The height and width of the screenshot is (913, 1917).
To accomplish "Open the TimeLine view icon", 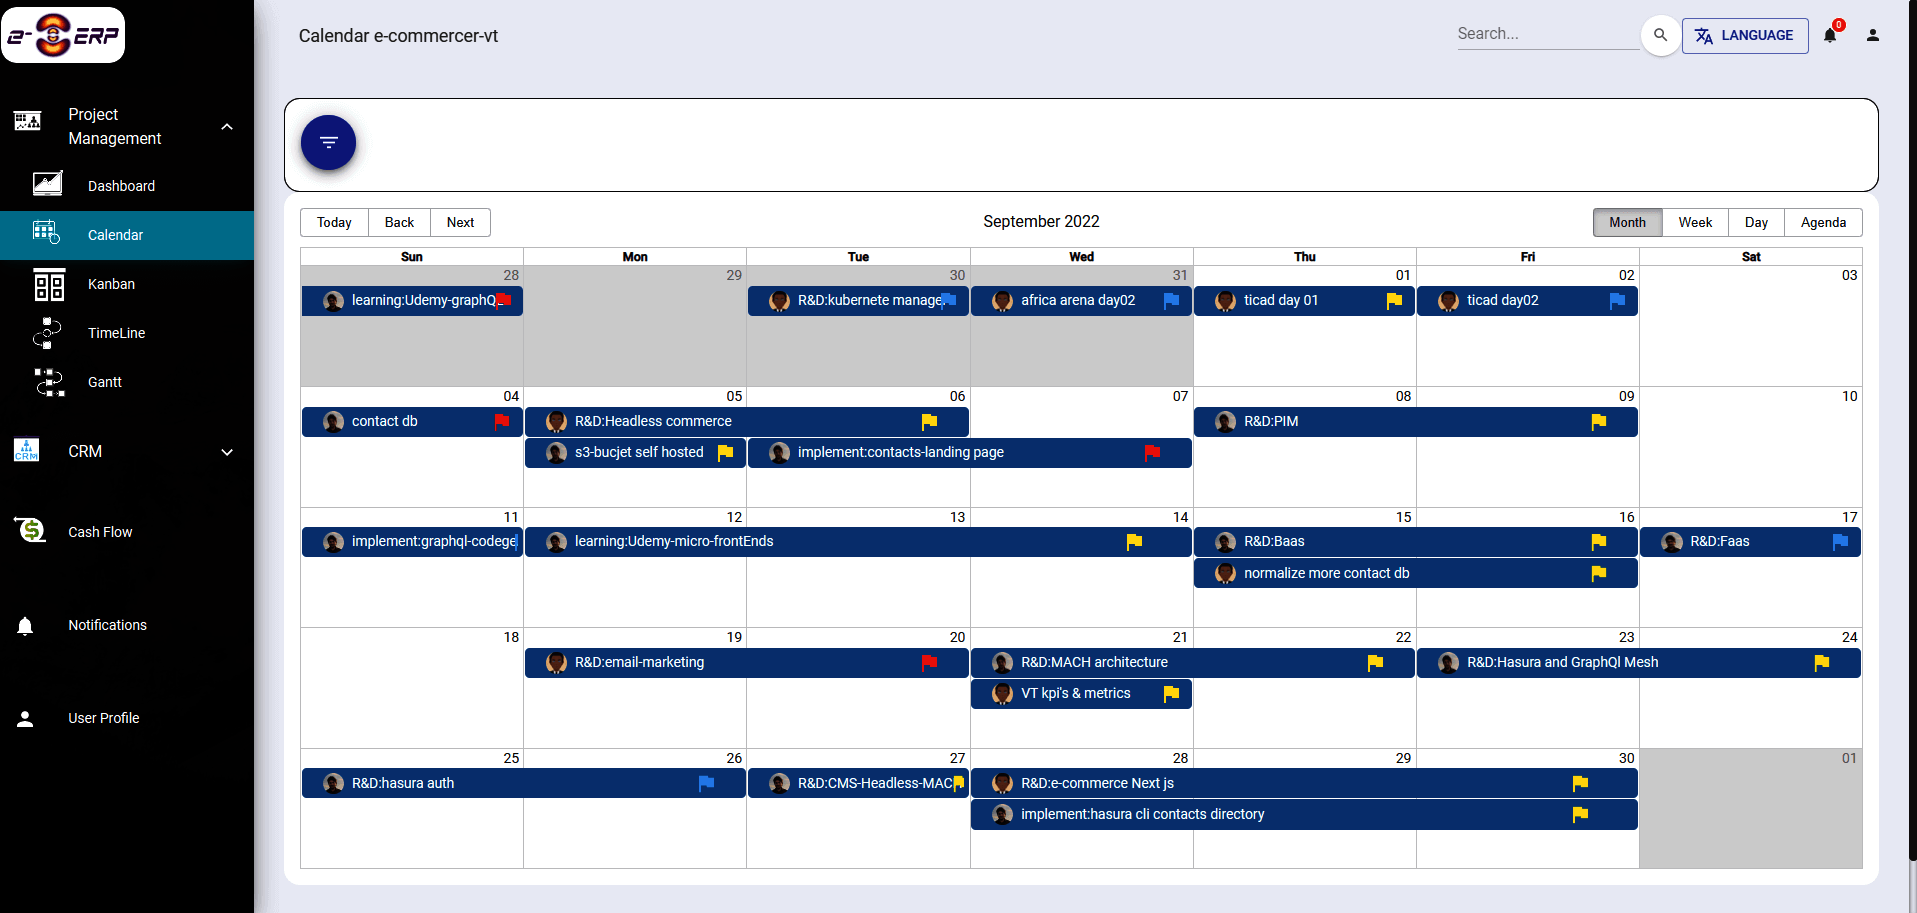I will (47, 333).
